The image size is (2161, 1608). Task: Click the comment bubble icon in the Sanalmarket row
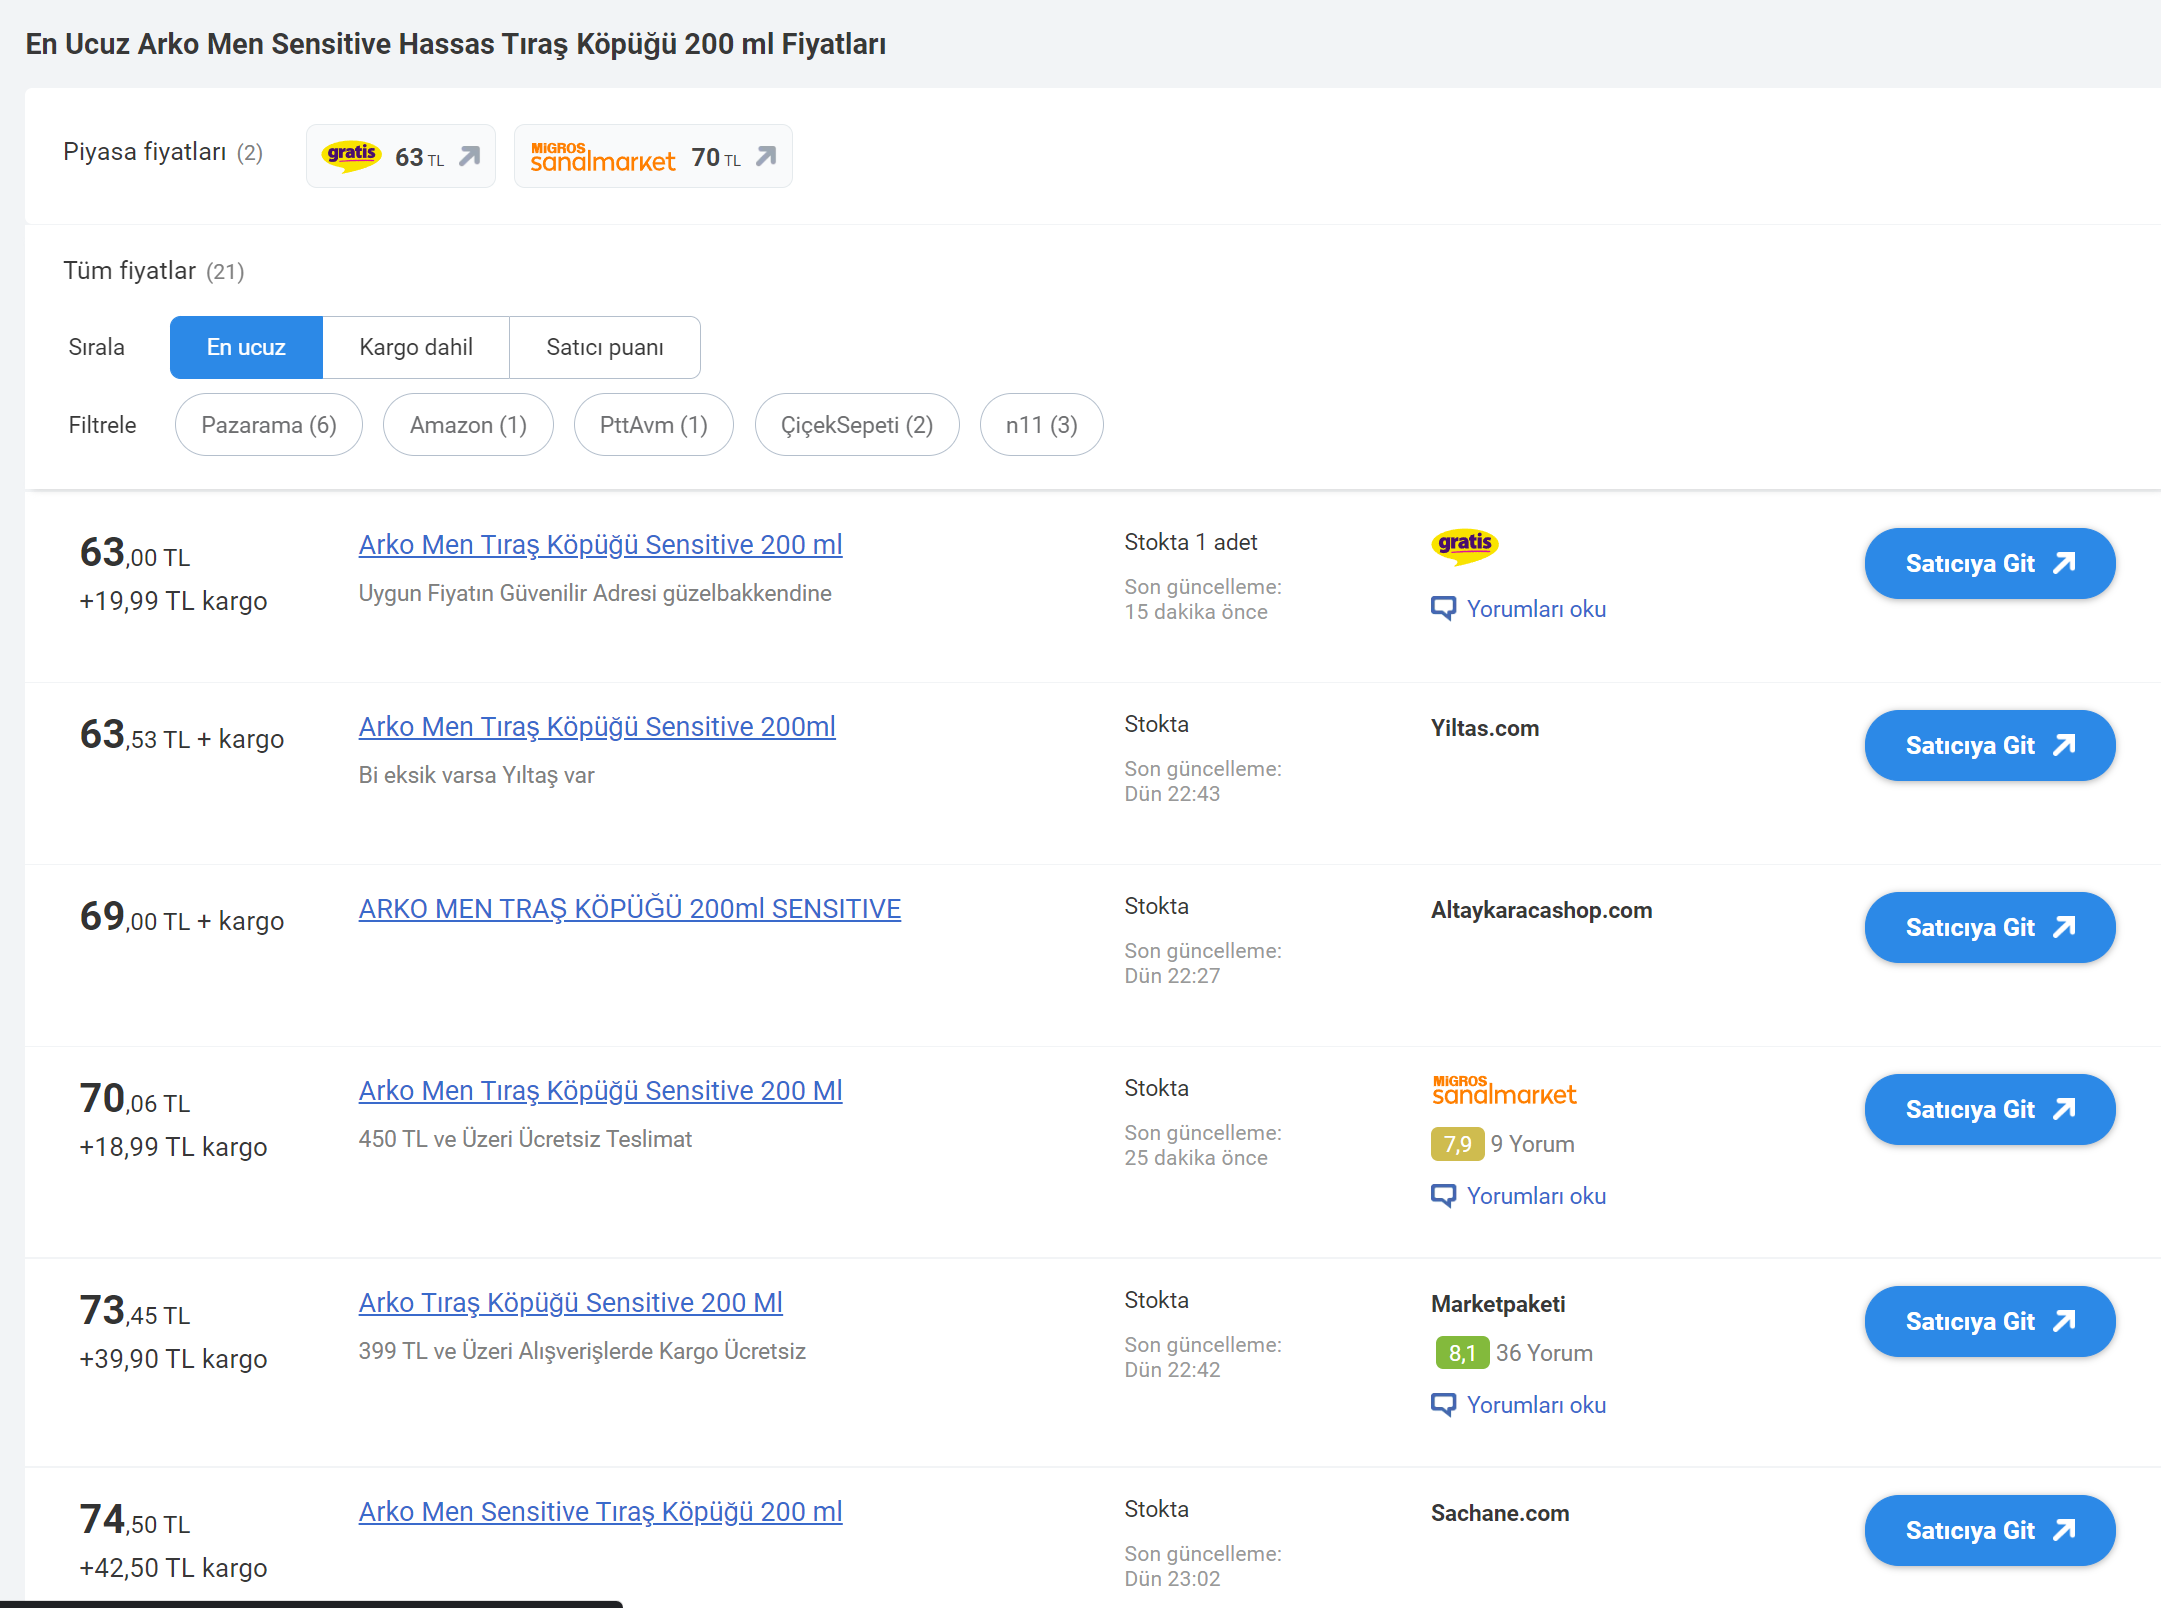click(1443, 1195)
